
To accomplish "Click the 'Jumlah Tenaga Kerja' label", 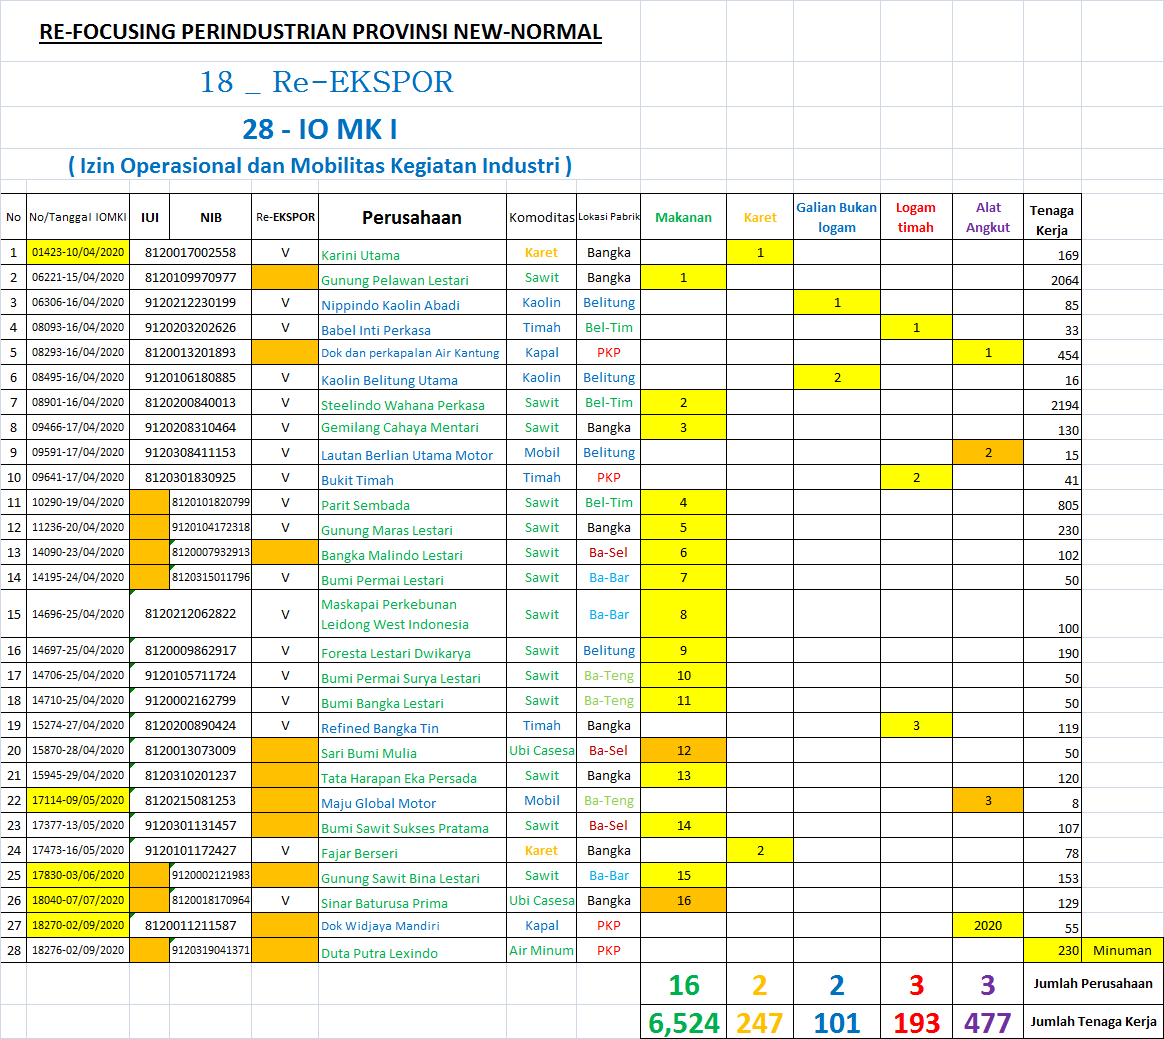I will [x=1093, y=1022].
